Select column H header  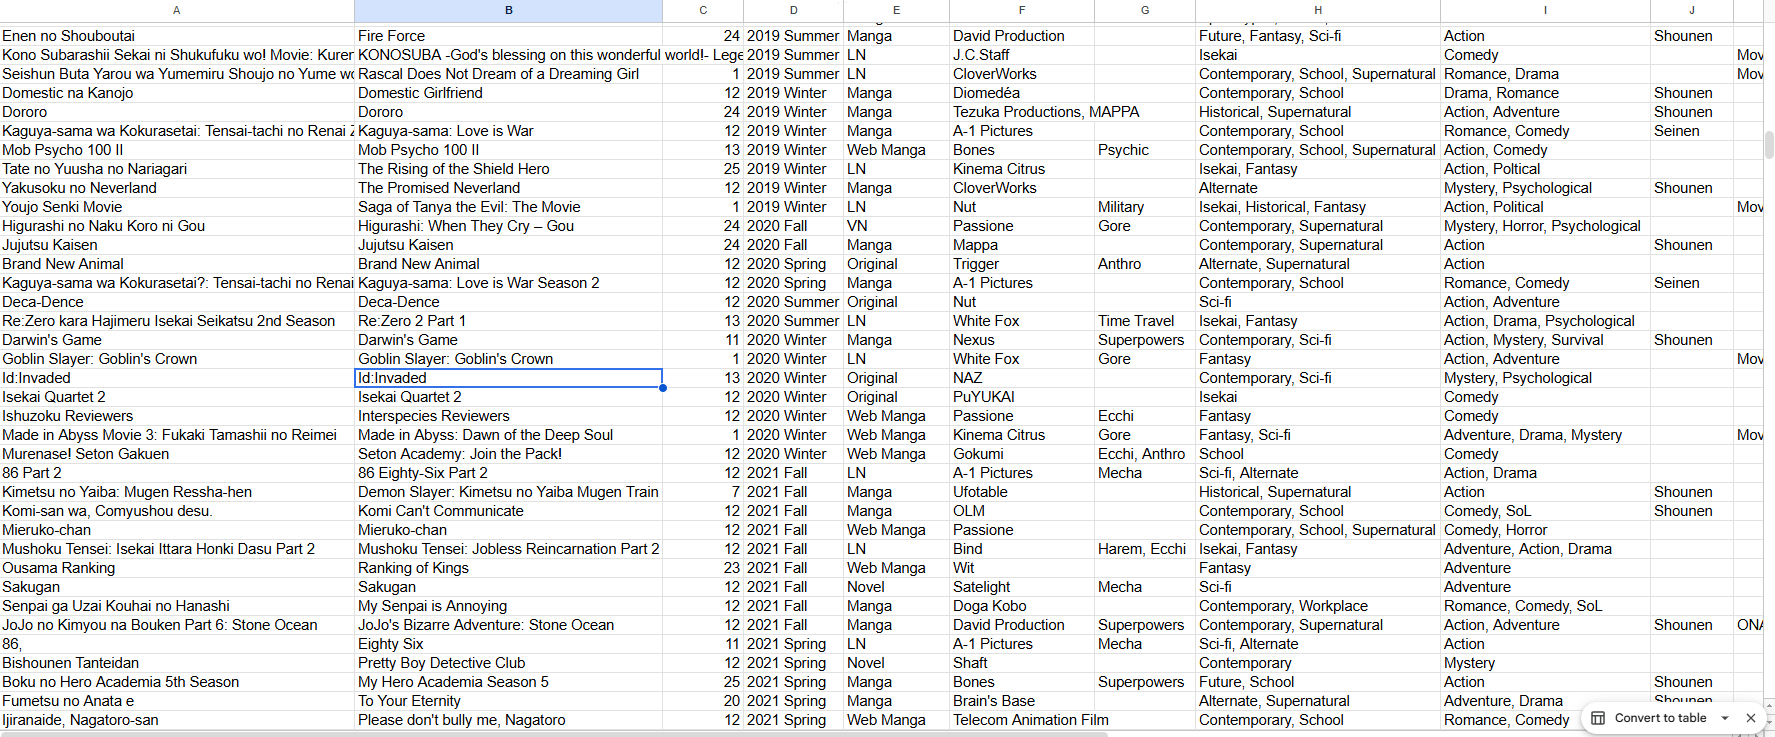tap(1318, 10)
